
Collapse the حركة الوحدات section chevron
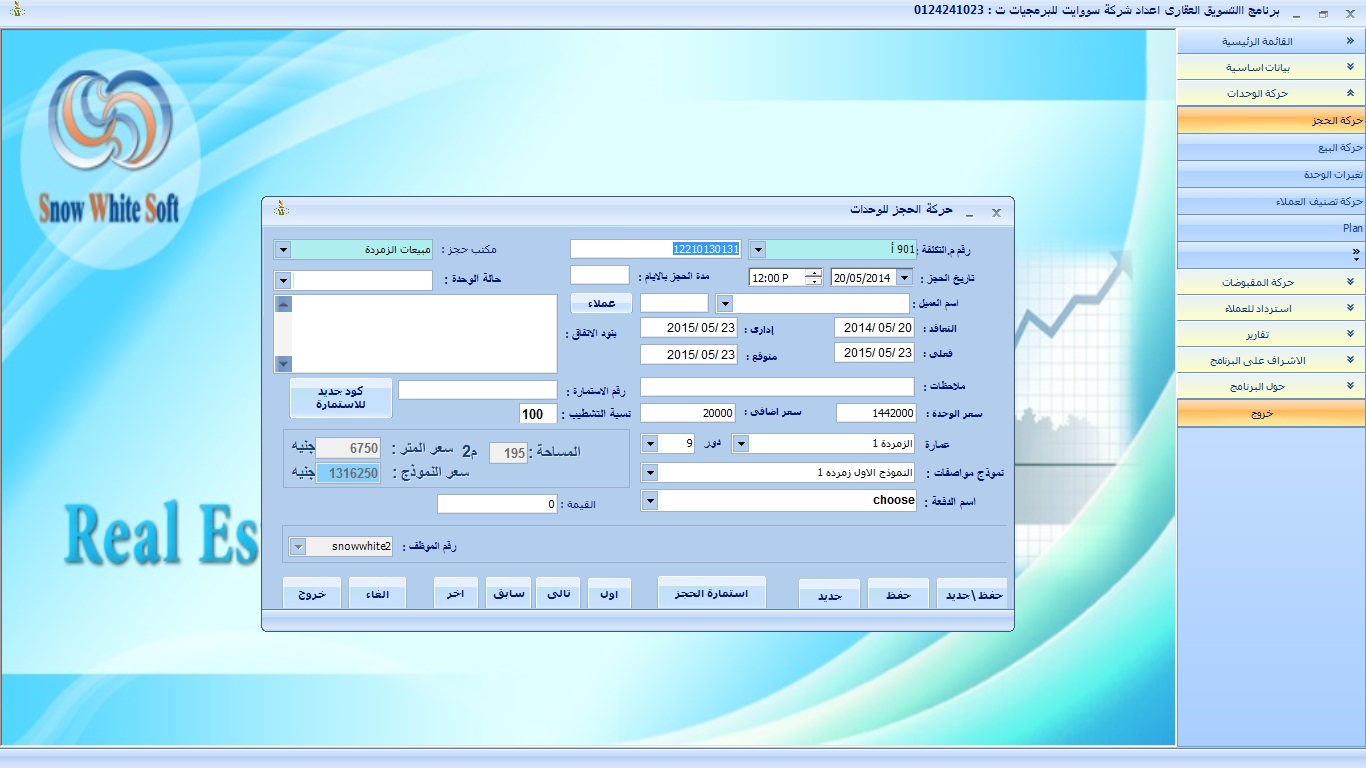(x=1350, y=93)
